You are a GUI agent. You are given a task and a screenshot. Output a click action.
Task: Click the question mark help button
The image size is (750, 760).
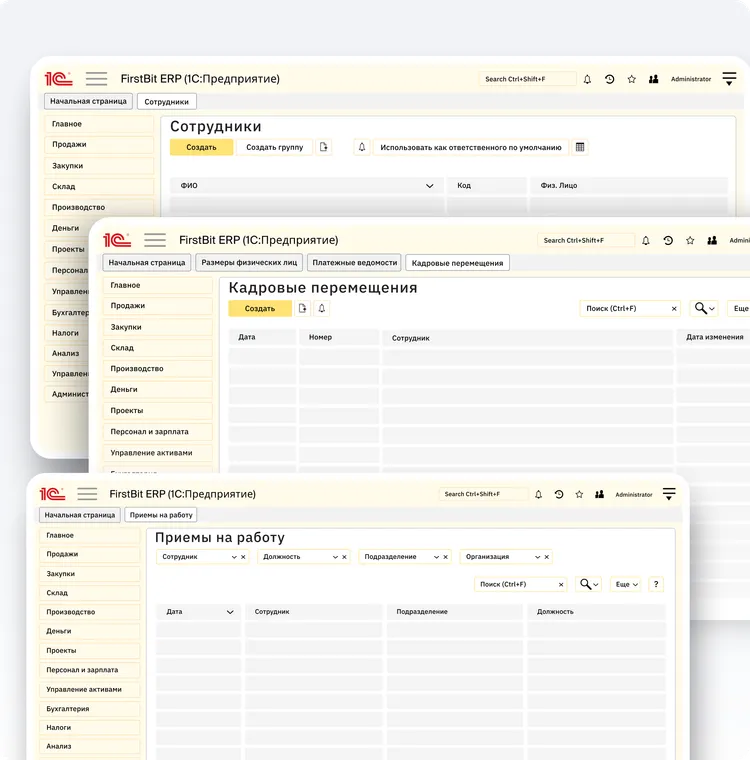656,584
